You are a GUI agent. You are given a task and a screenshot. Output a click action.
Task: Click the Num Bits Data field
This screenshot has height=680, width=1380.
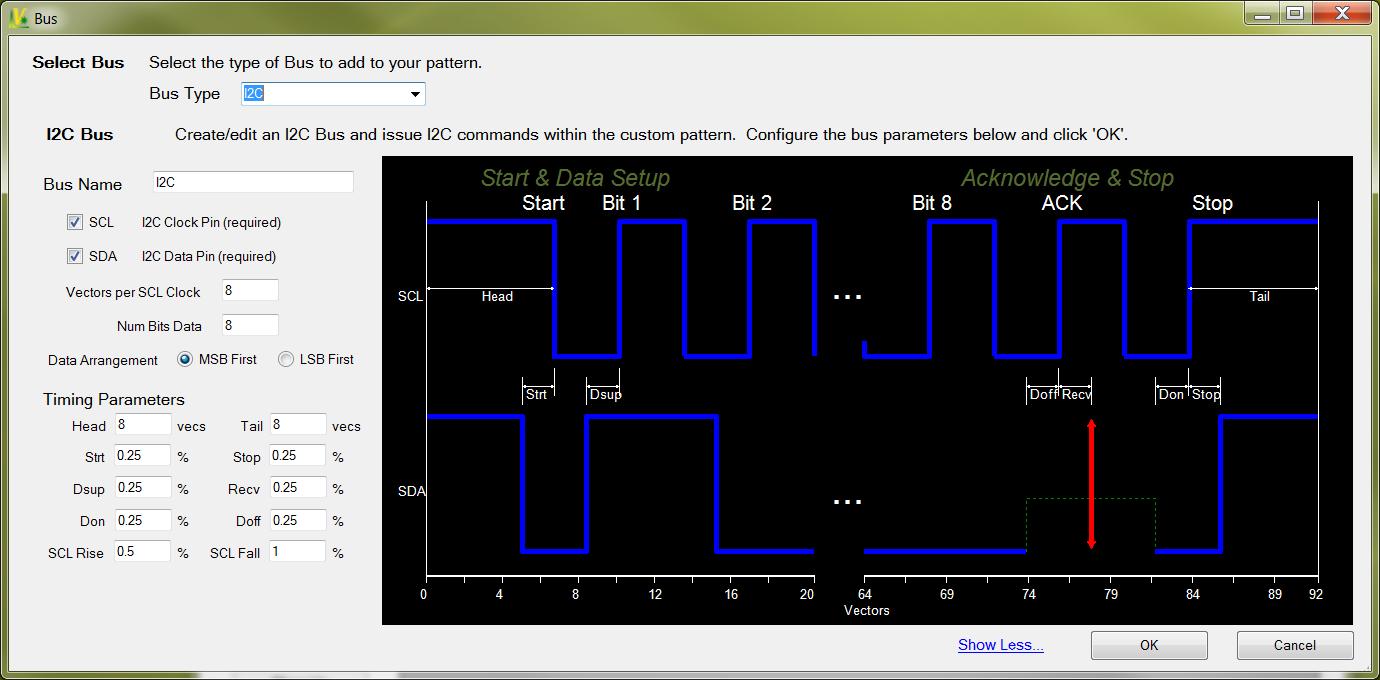(x=249, y=324)
